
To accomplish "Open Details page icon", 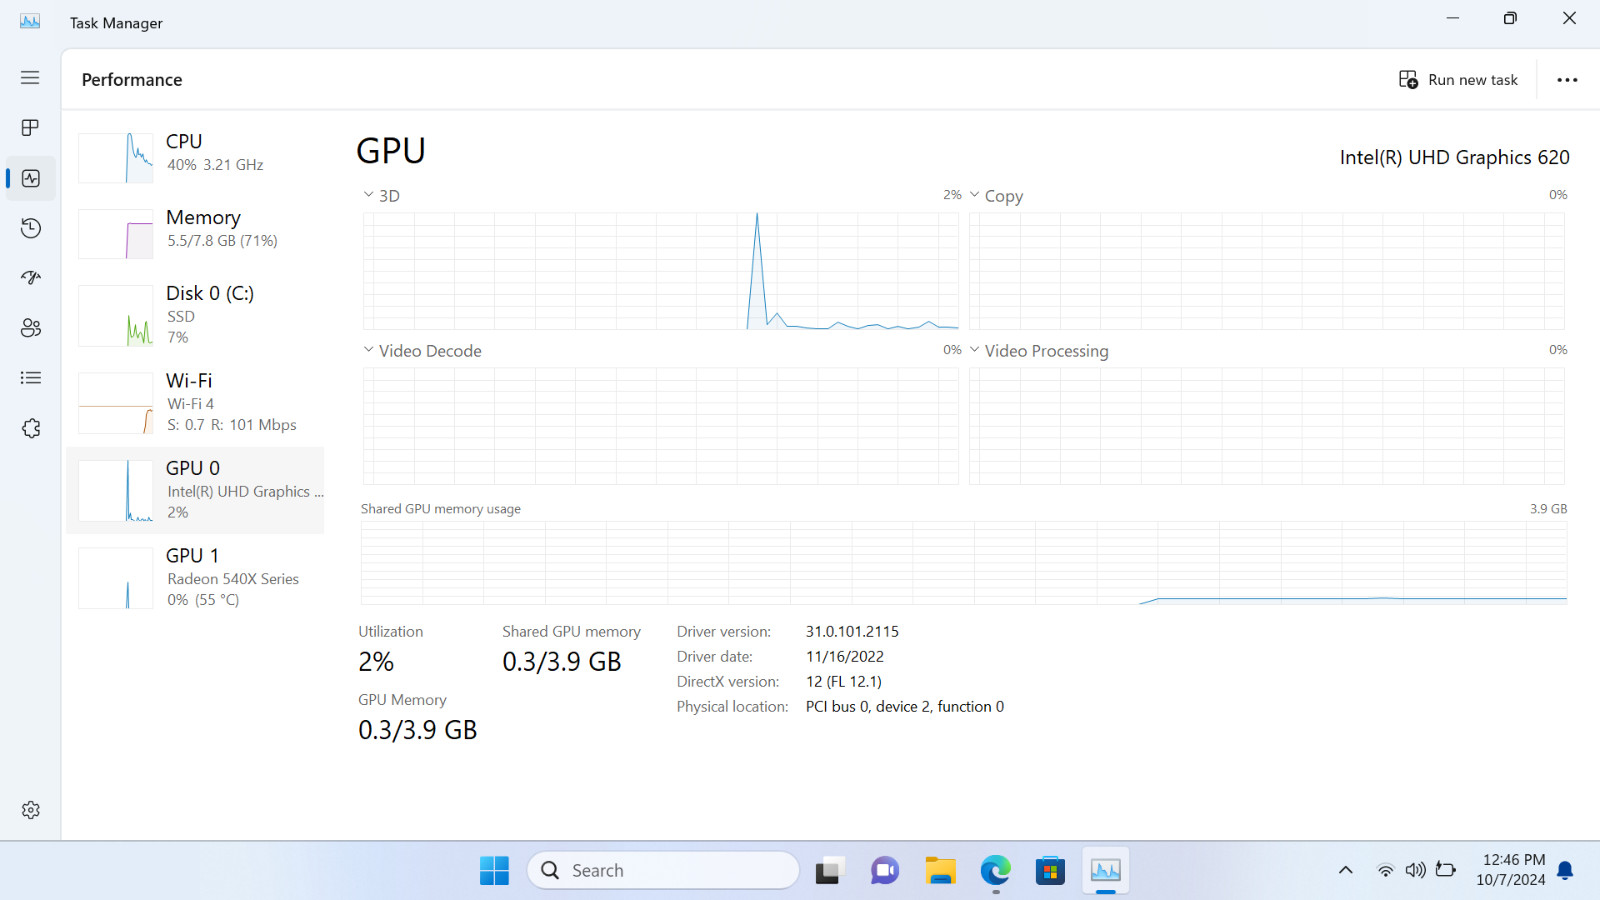I will coord(30,378).
